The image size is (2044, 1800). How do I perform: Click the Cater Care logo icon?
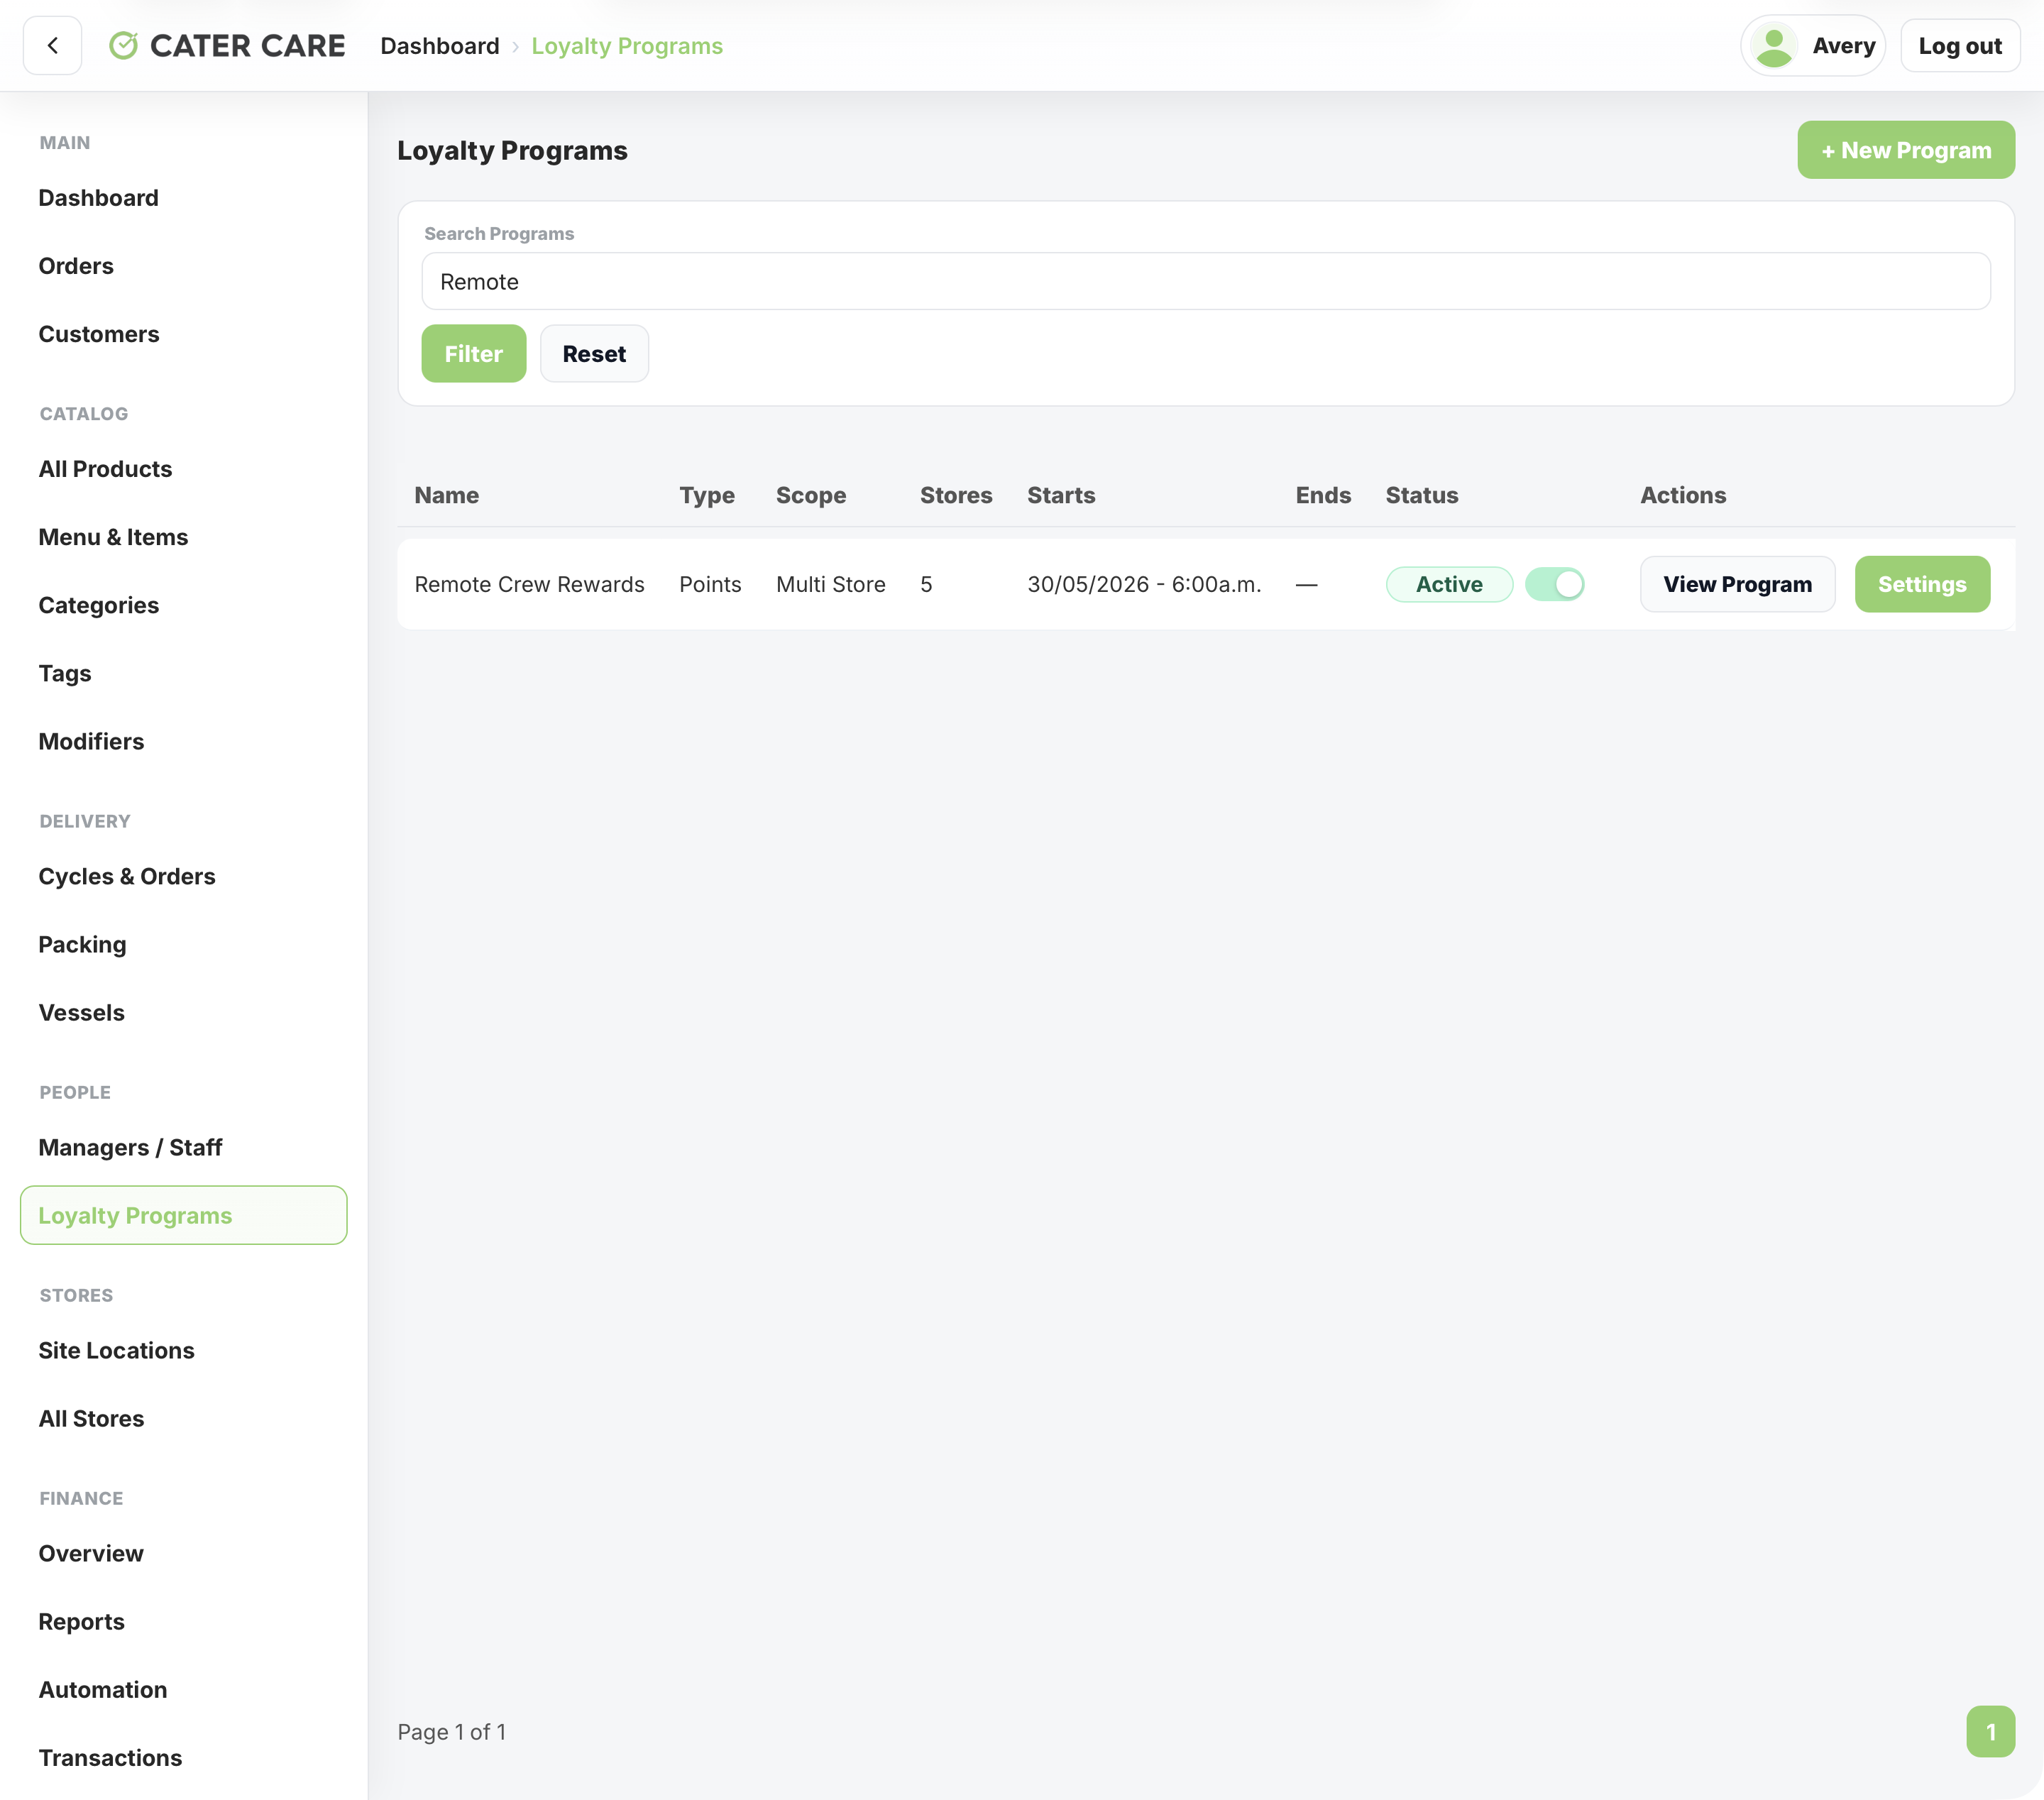pos(123,46)
